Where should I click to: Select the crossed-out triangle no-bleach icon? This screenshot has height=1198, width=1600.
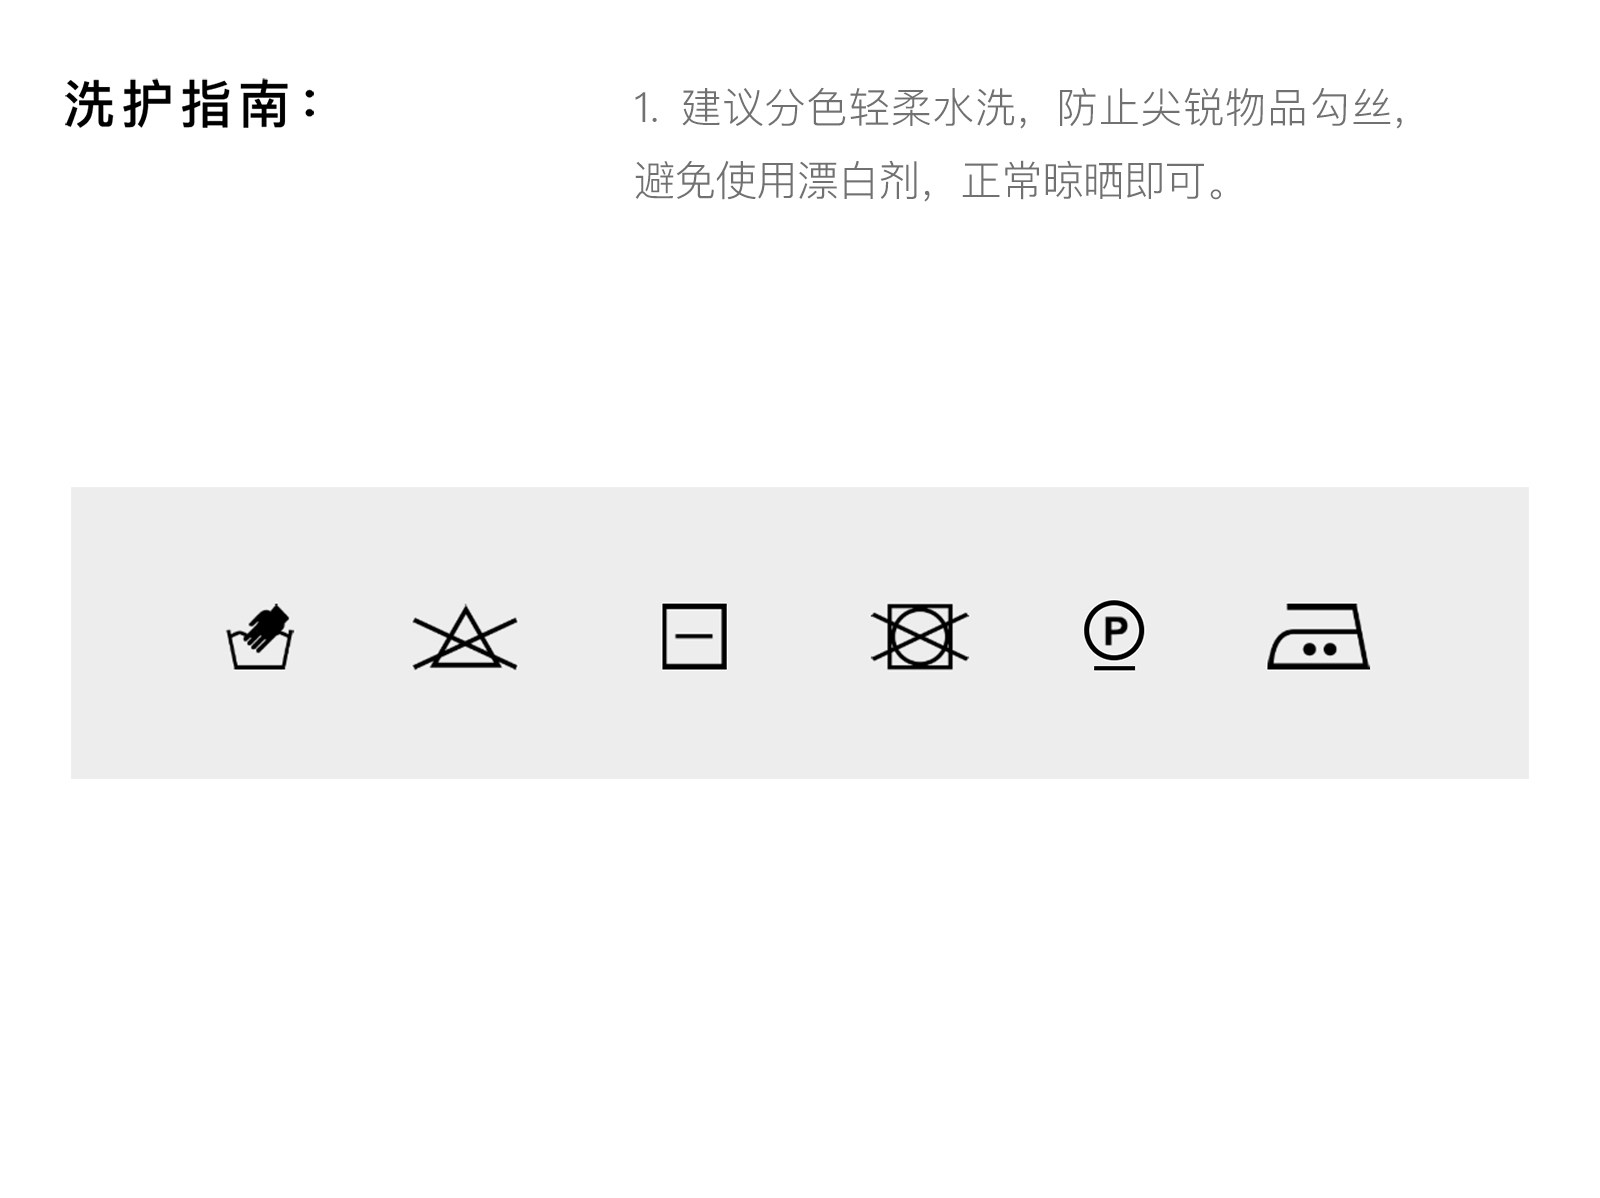[x=465, y=638]
